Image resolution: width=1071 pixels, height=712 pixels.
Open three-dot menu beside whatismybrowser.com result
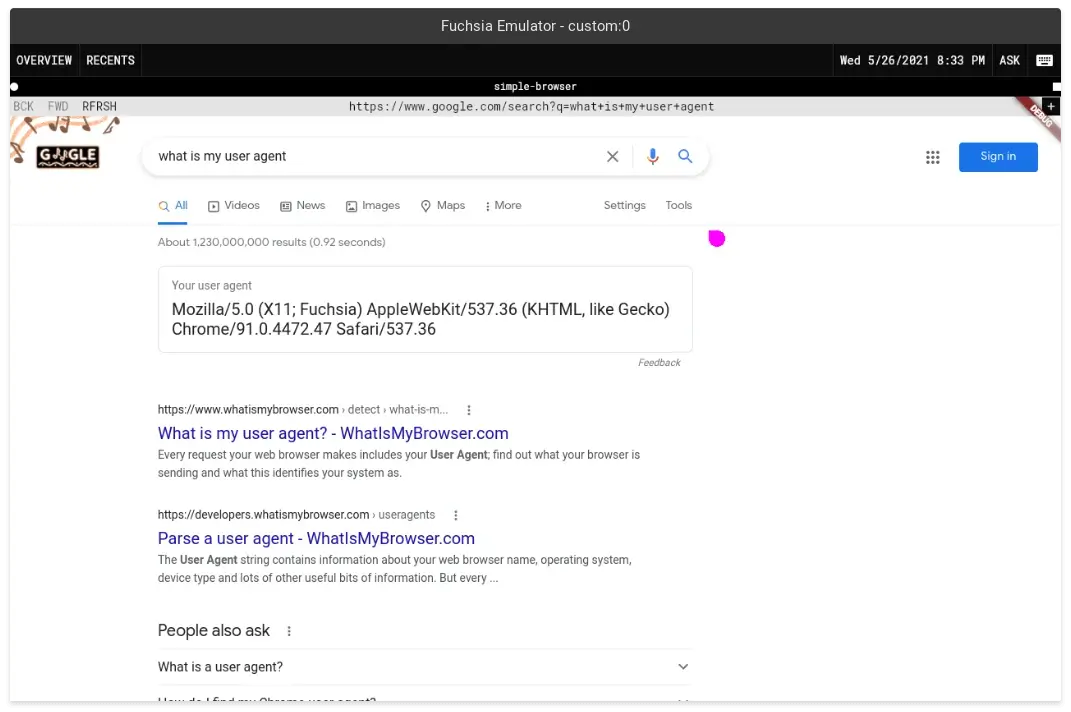pyautogui.click(x=469, y=410)
